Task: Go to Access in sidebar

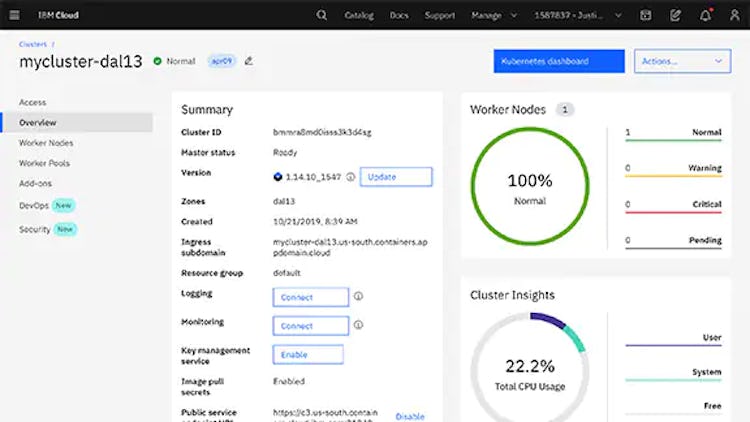Action: (x=33, y=102)
